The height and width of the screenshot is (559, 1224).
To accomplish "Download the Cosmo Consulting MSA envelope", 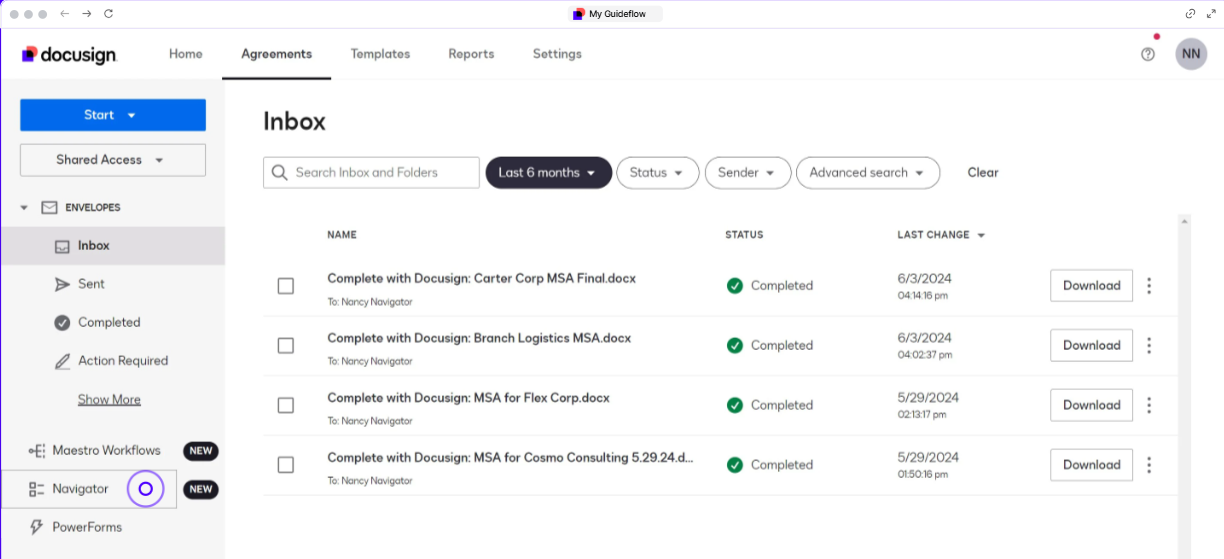I will (x=1091, y=464).
